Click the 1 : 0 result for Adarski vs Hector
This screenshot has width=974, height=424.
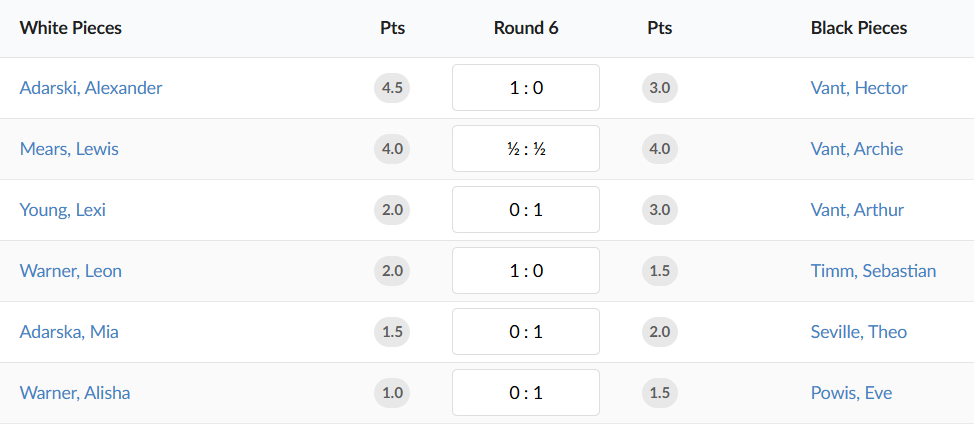(x=526, y=88)
